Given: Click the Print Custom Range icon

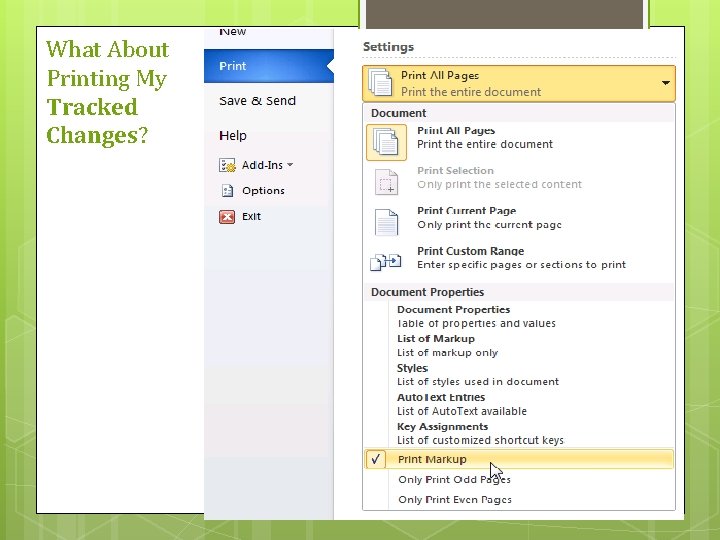Looking at the screenshot, I should point(386,262).
